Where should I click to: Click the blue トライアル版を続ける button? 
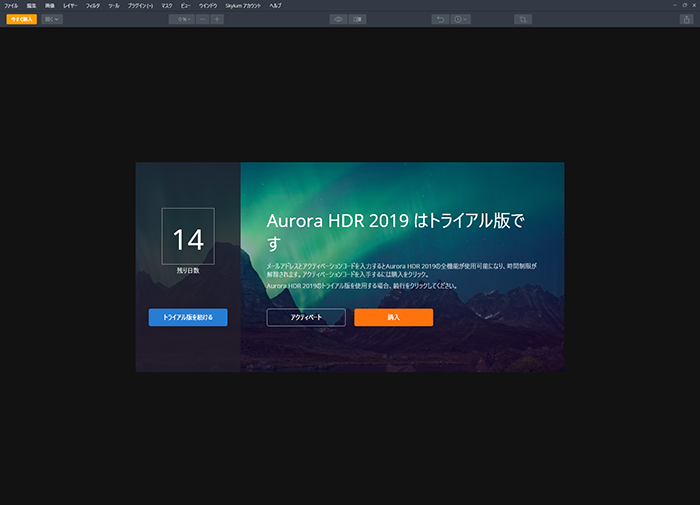[x=188, y=317]
